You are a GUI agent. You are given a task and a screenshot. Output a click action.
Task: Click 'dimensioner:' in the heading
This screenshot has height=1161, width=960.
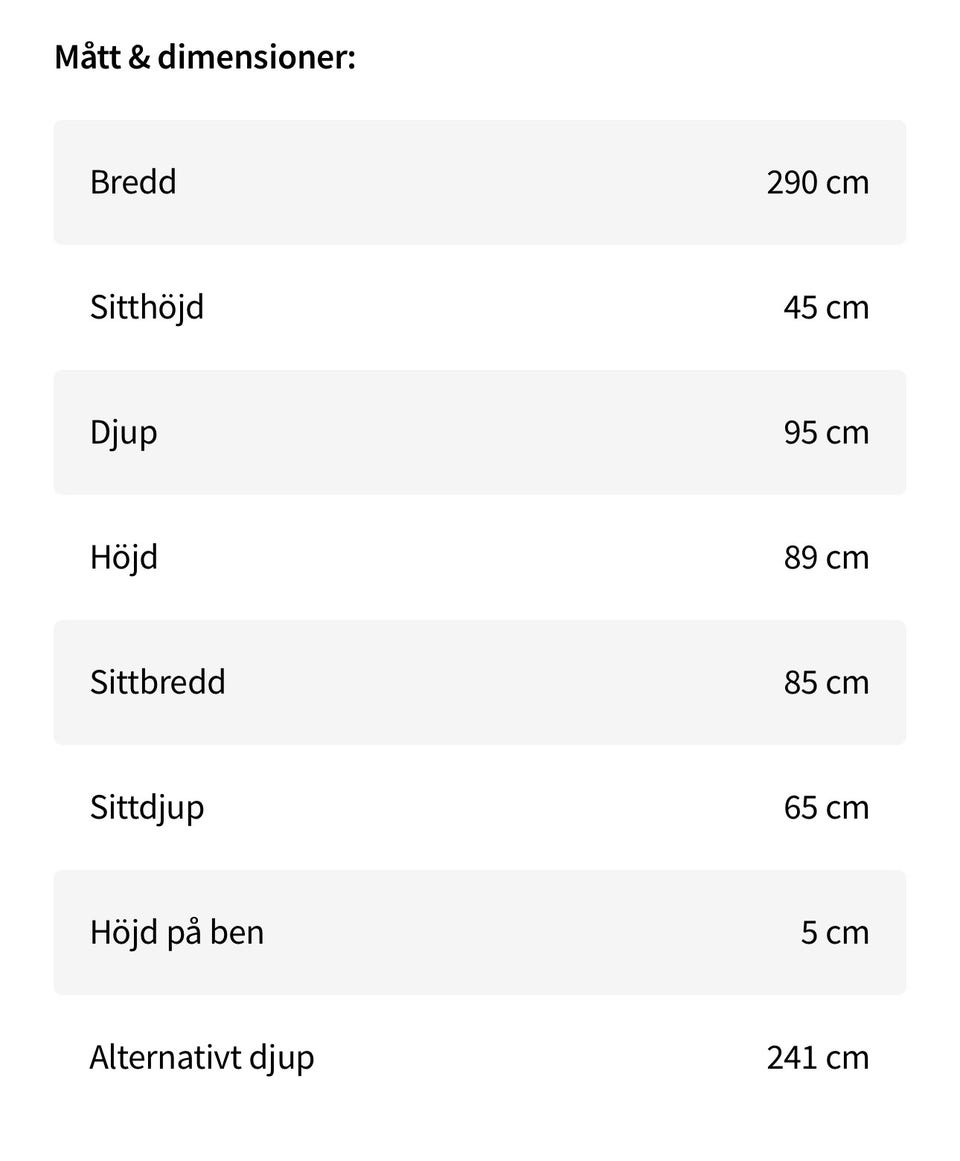pos(256,57)
